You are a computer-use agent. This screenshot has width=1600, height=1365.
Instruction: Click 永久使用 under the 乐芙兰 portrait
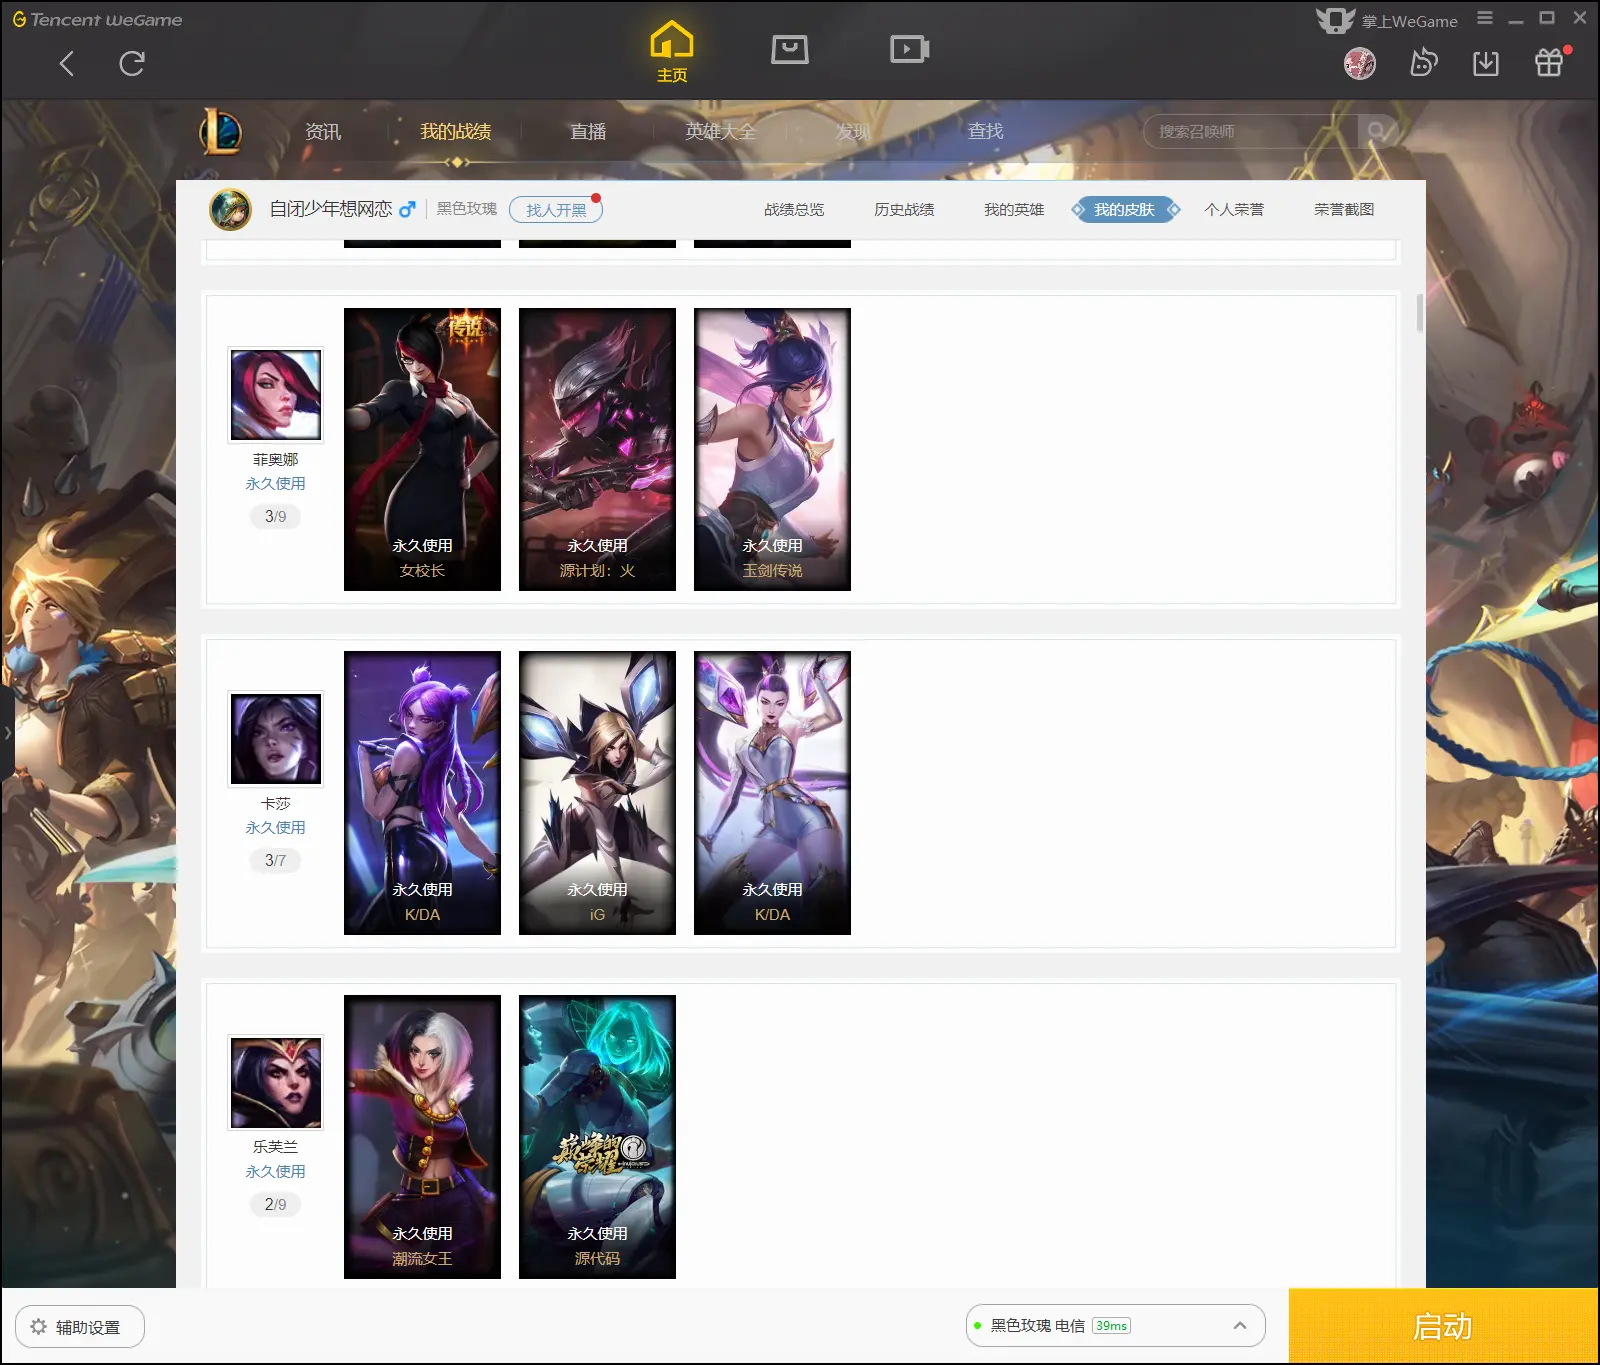point(276,1171)
